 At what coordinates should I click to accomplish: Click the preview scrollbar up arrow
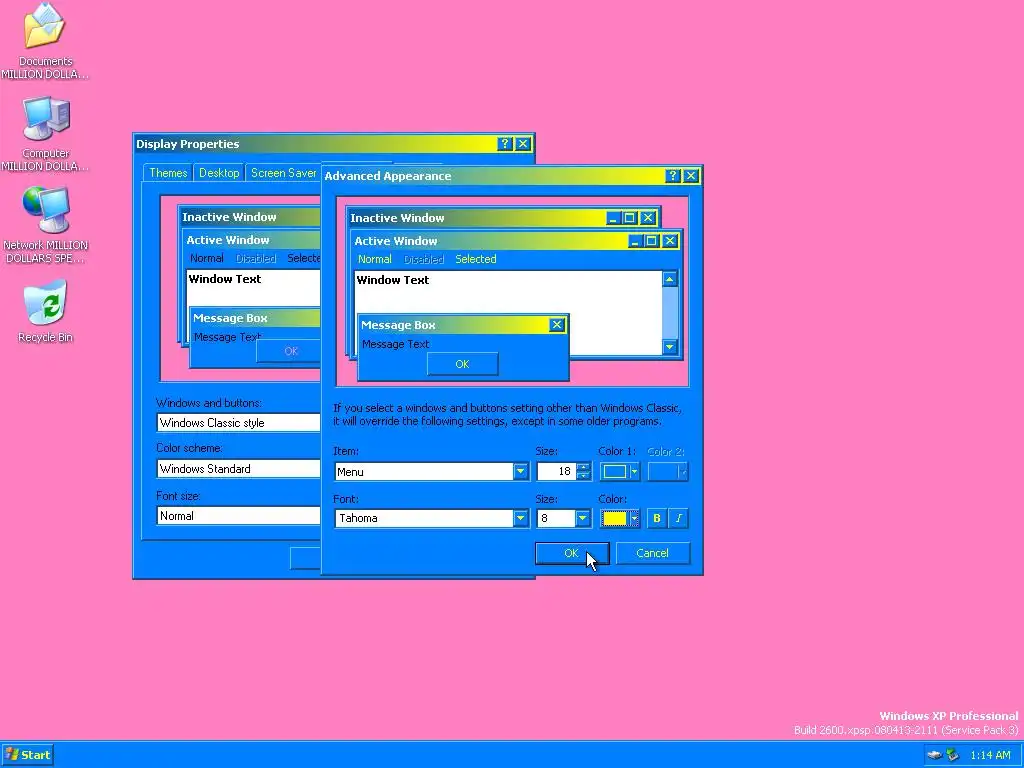point(669,280)
